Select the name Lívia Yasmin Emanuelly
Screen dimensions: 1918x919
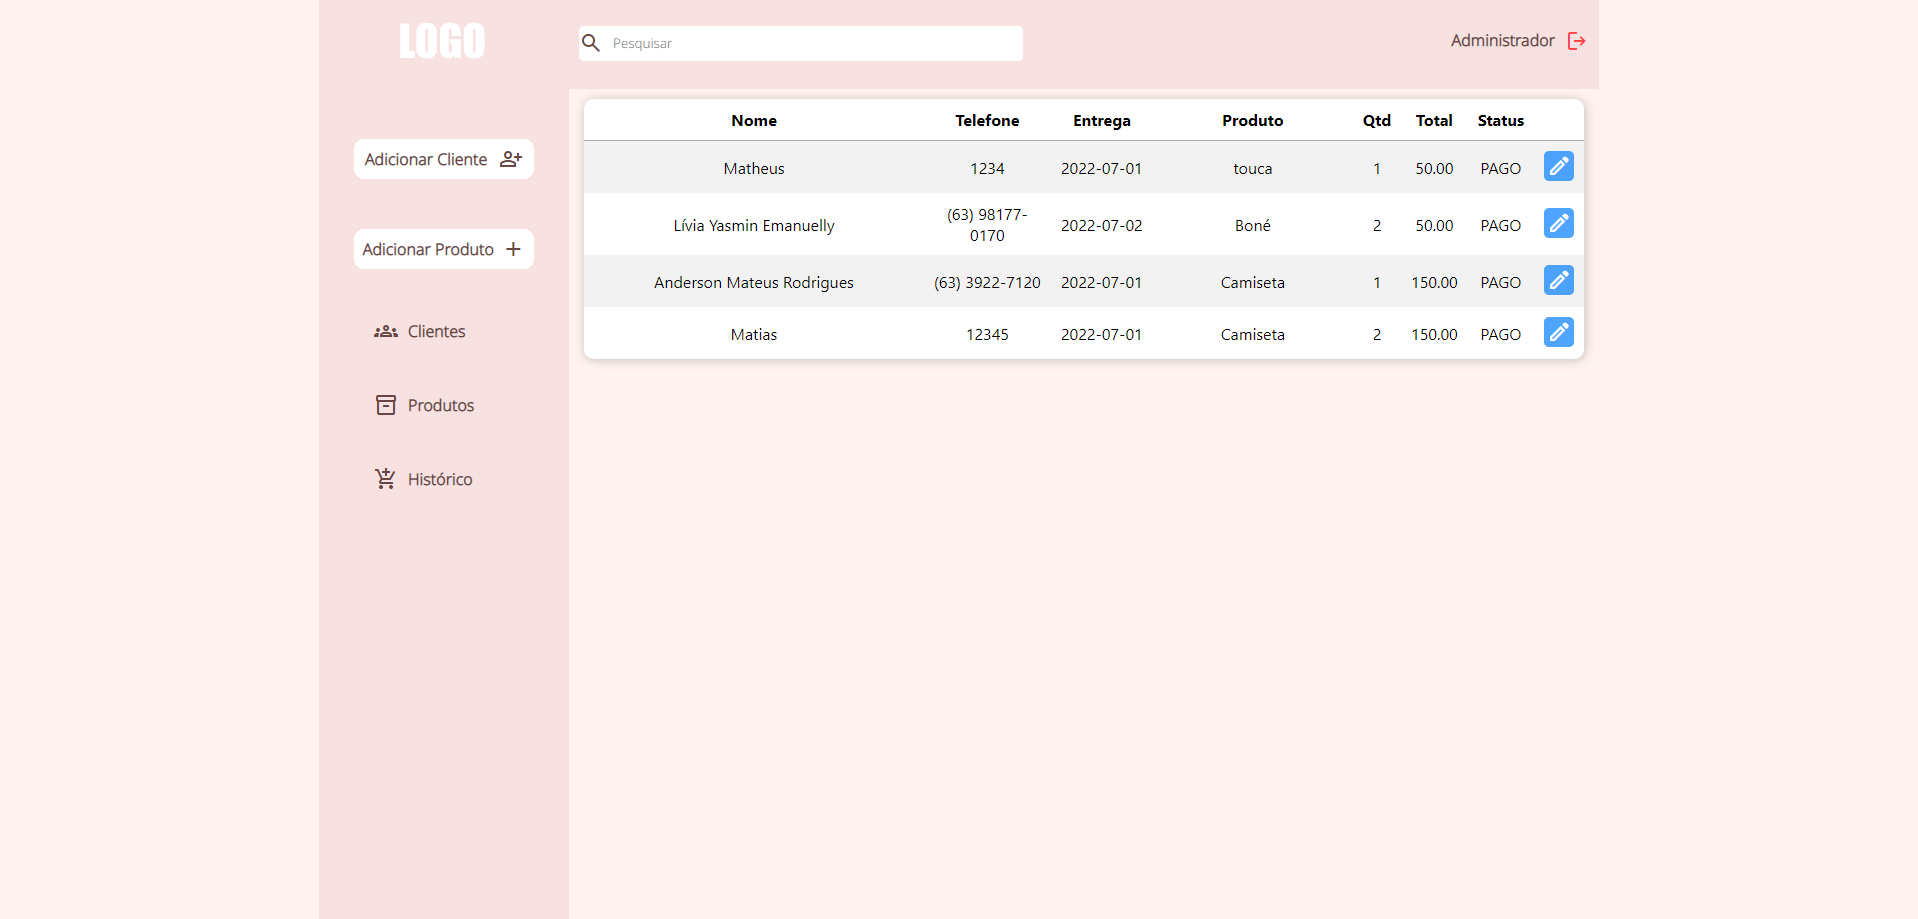point(754,225)
